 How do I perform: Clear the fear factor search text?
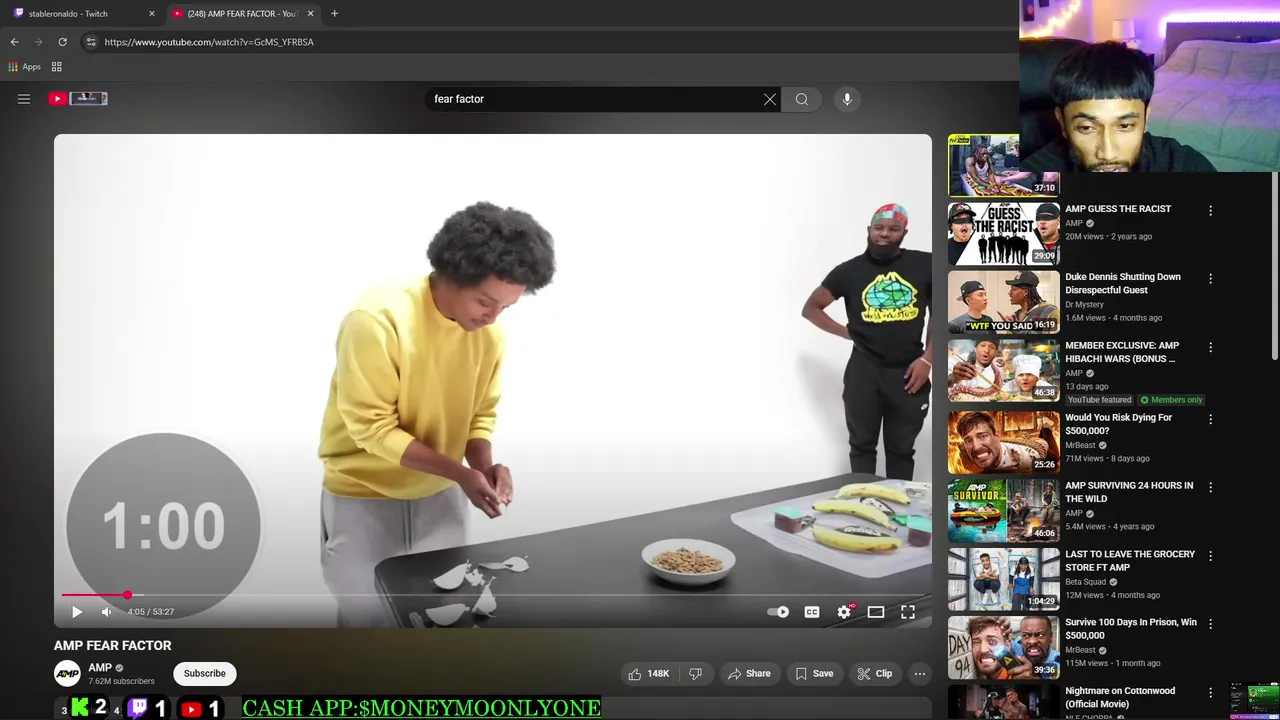tap(769, 99)
